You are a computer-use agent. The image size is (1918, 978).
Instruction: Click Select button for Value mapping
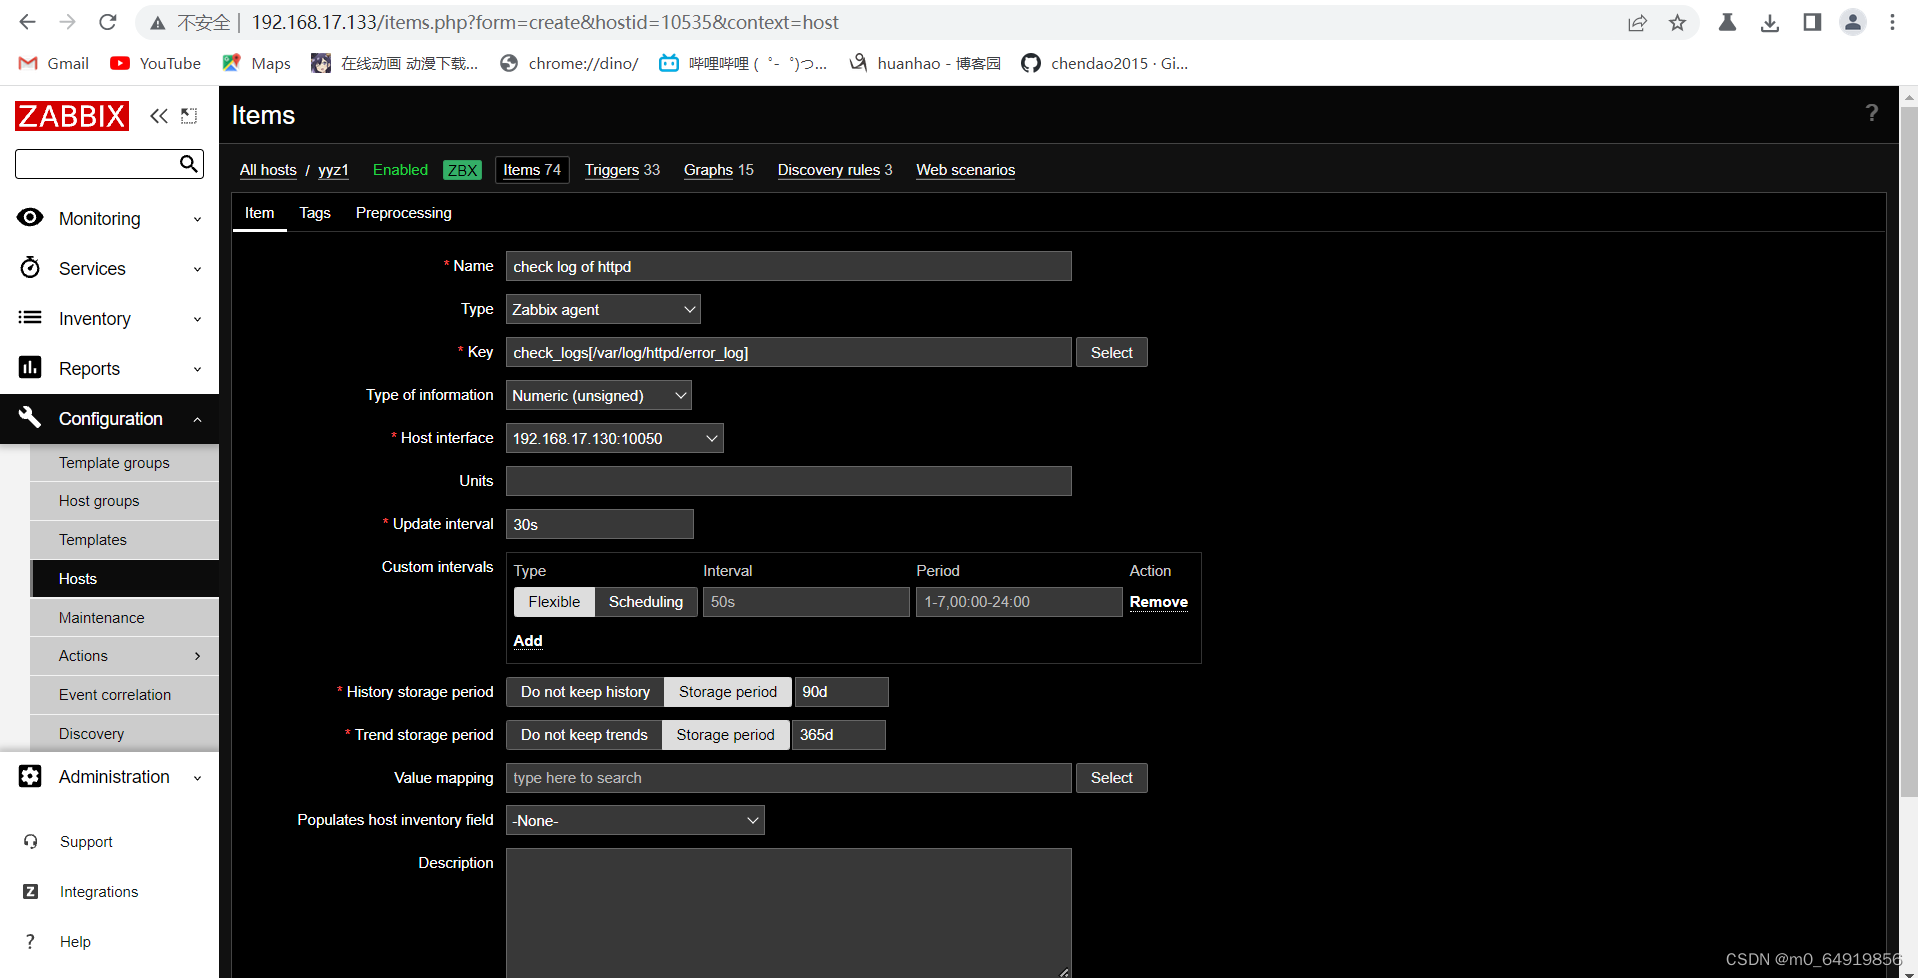[x=1111, y=778]
